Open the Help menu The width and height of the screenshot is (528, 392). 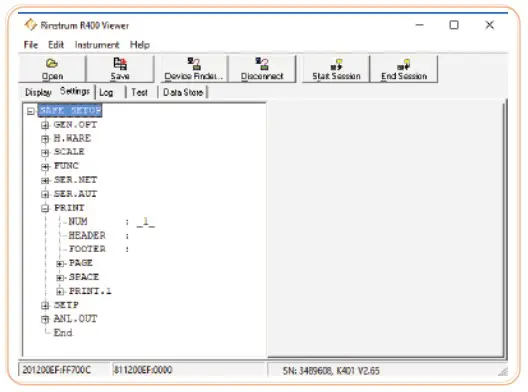[140, 45]
